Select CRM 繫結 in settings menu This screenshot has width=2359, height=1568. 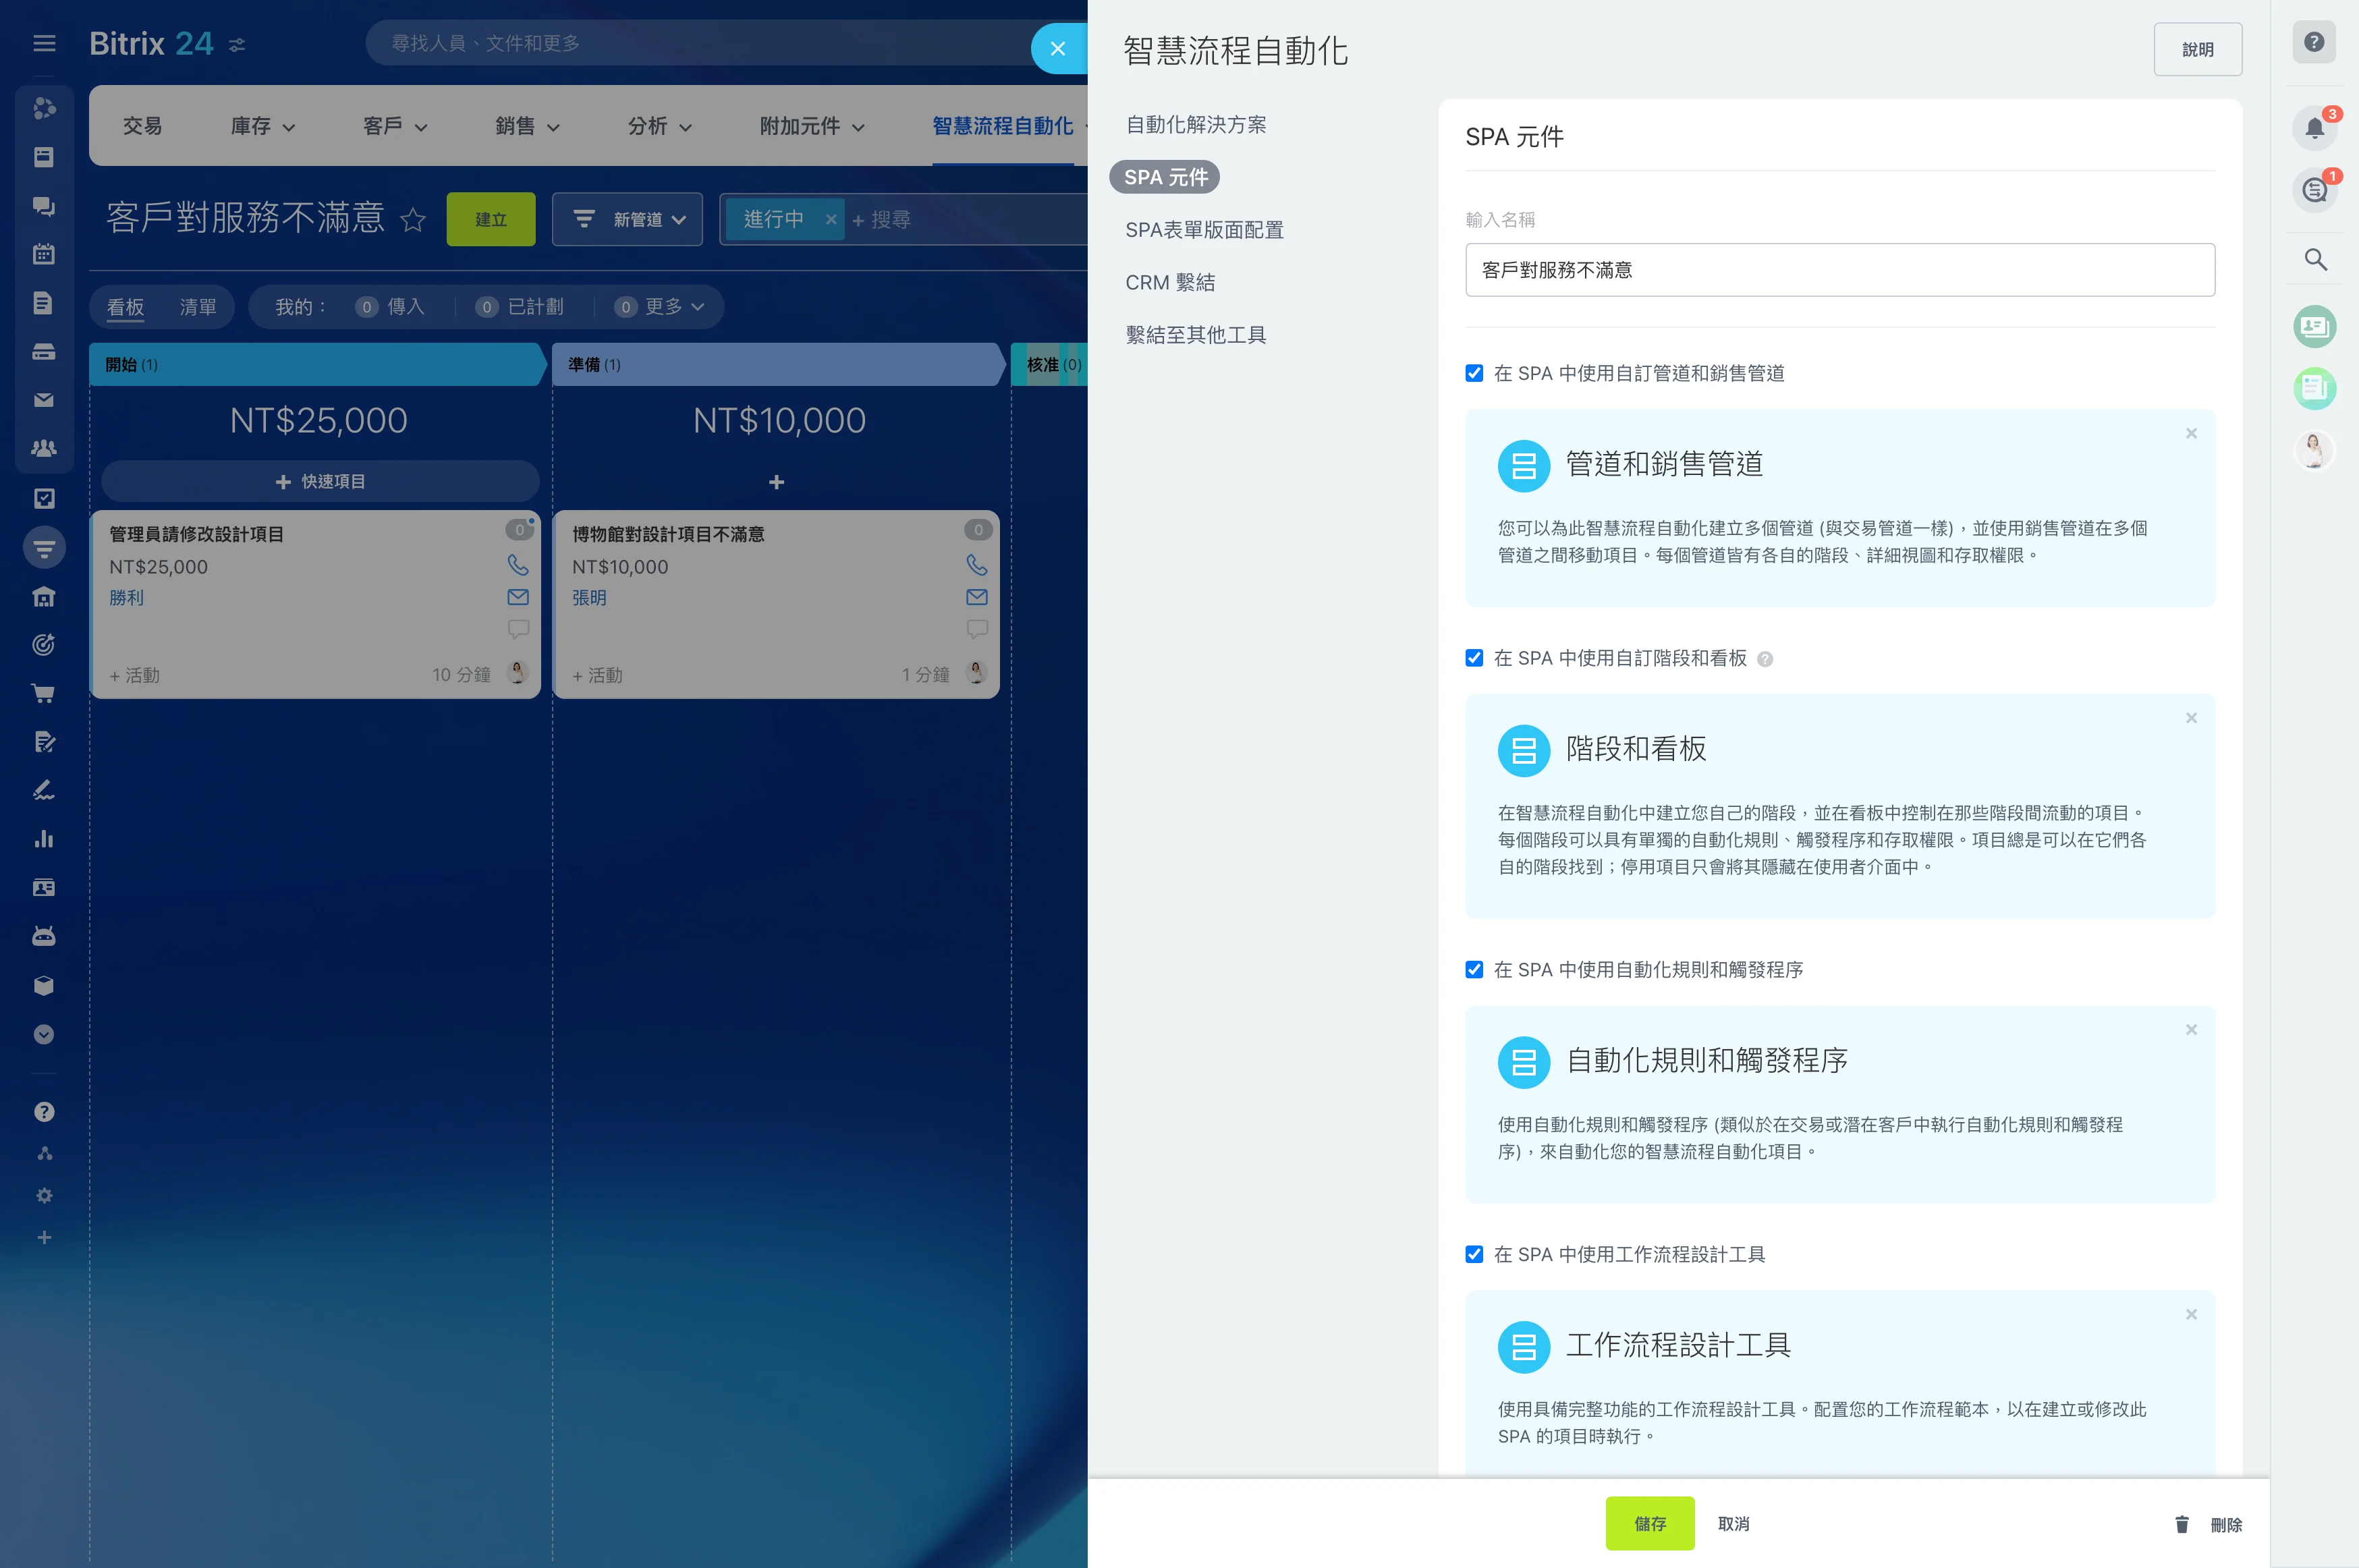tap(1170, 283)
